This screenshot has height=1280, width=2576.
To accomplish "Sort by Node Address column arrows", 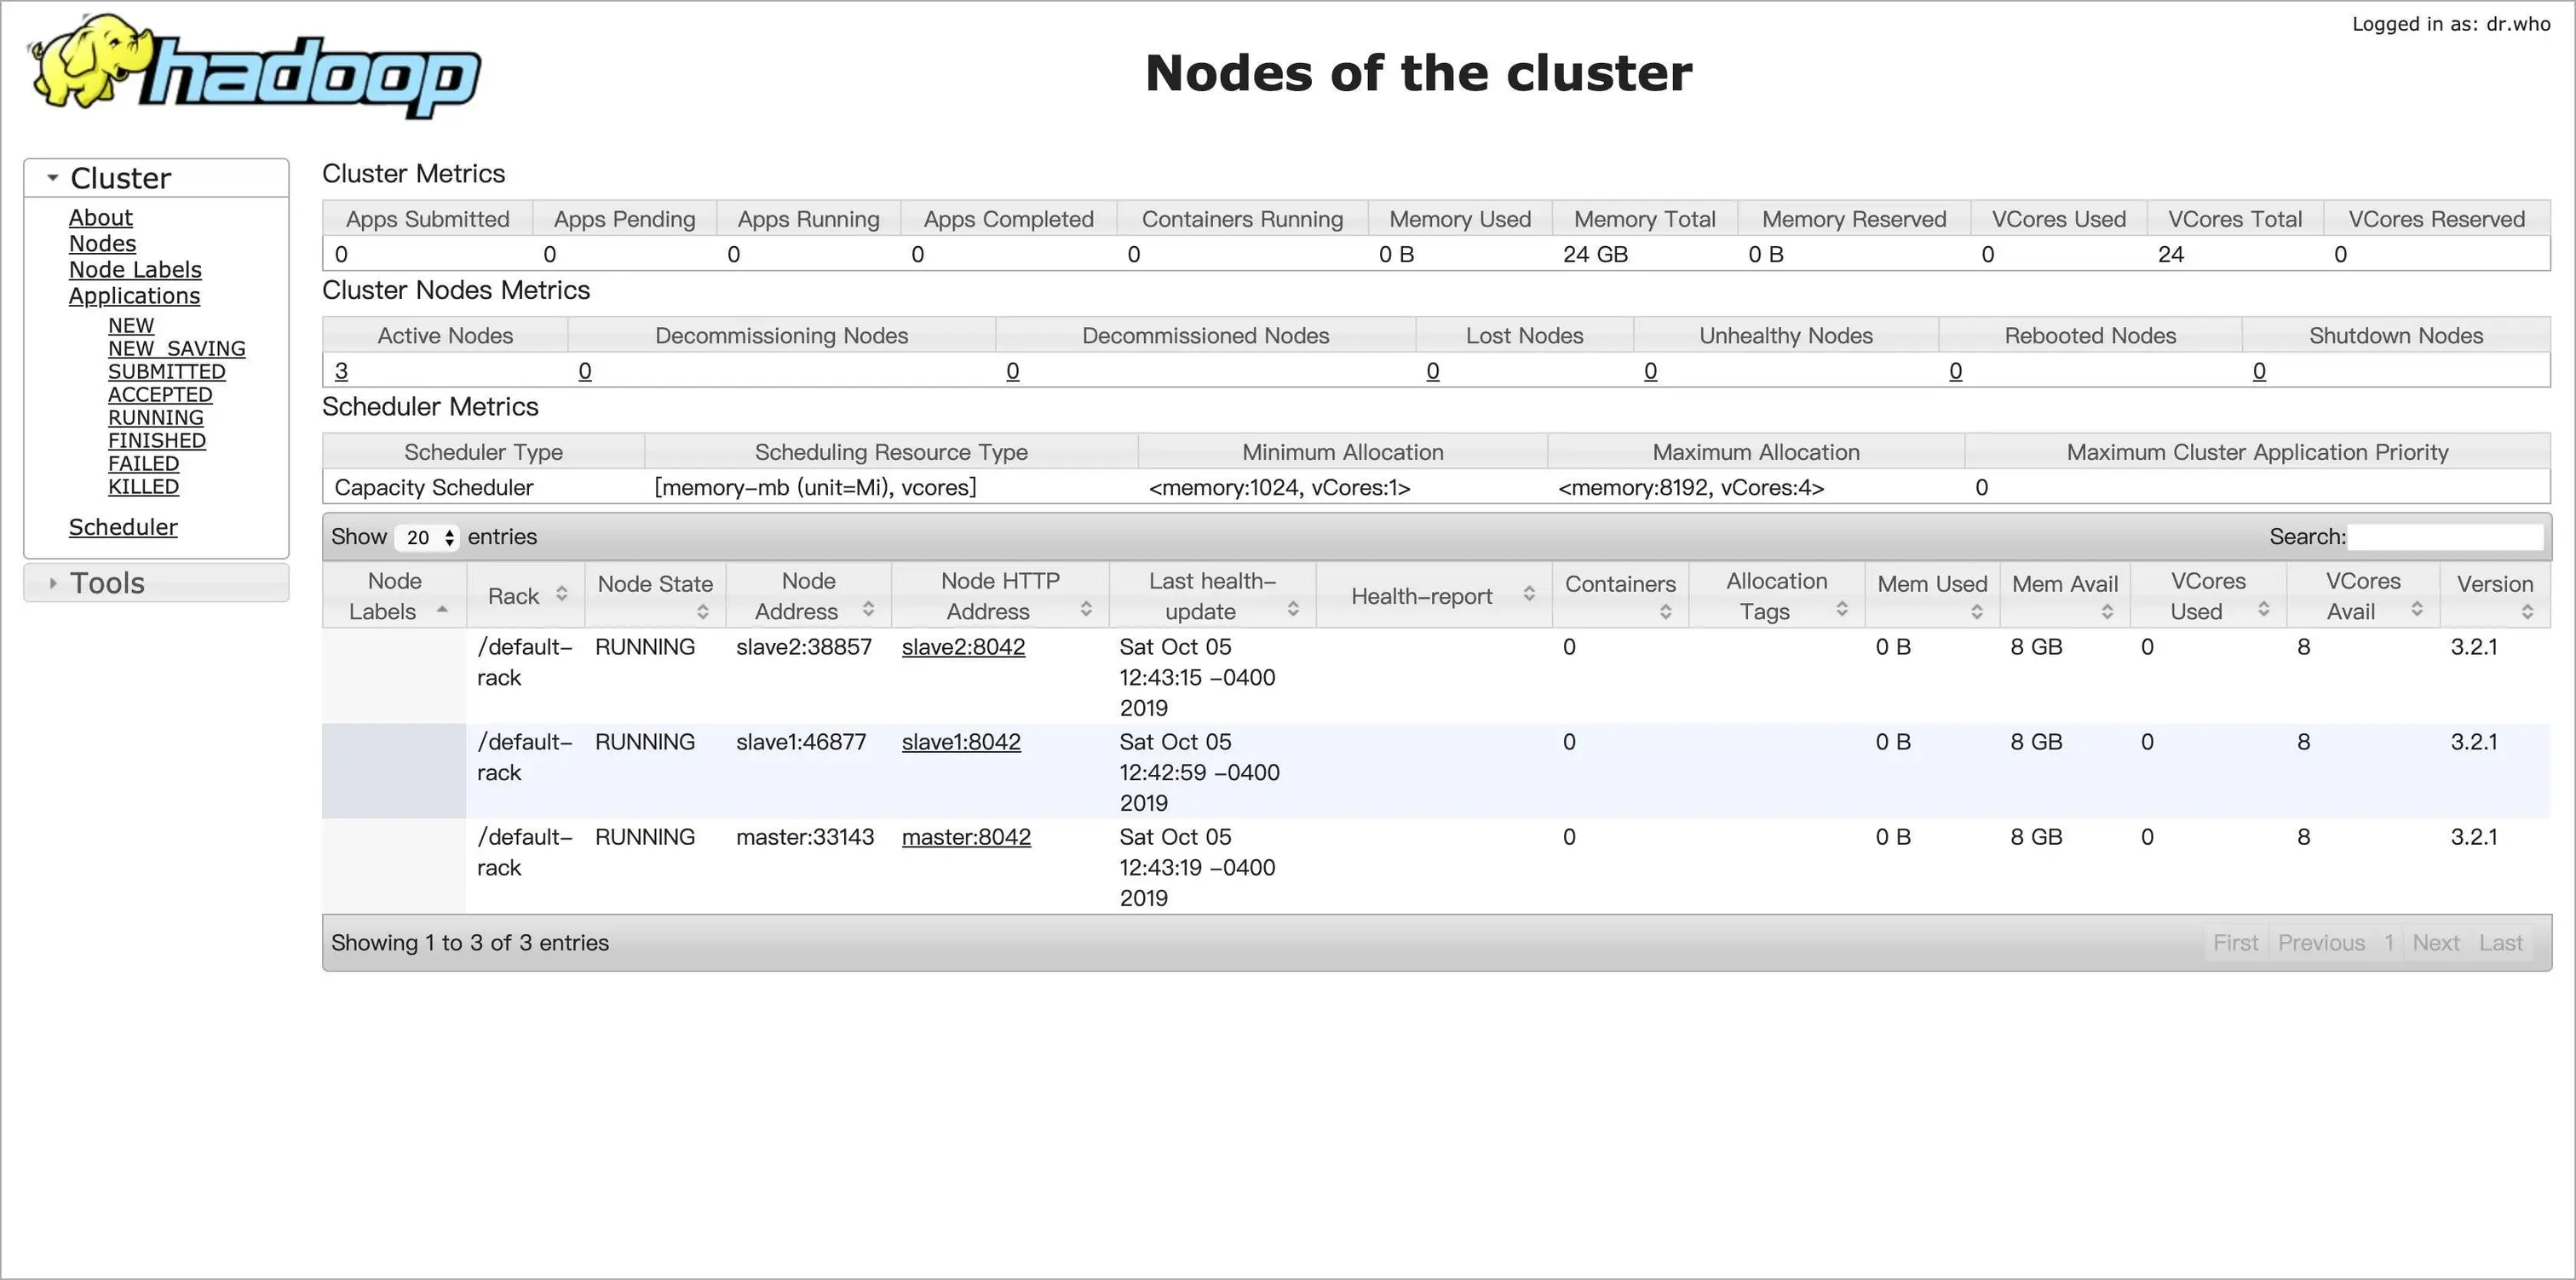I will point(868,609).
